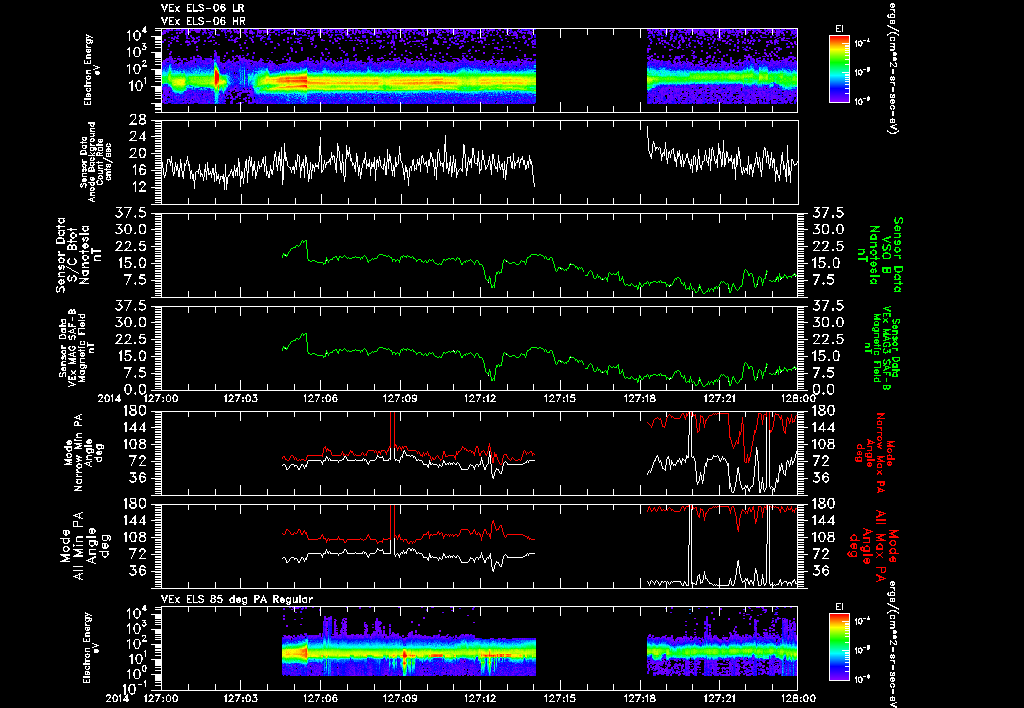This screenshot has width=1024, height=708.
Task: Click the "S/C Btot Nanotesla nT" axis label
Action: tap(78, 255)
